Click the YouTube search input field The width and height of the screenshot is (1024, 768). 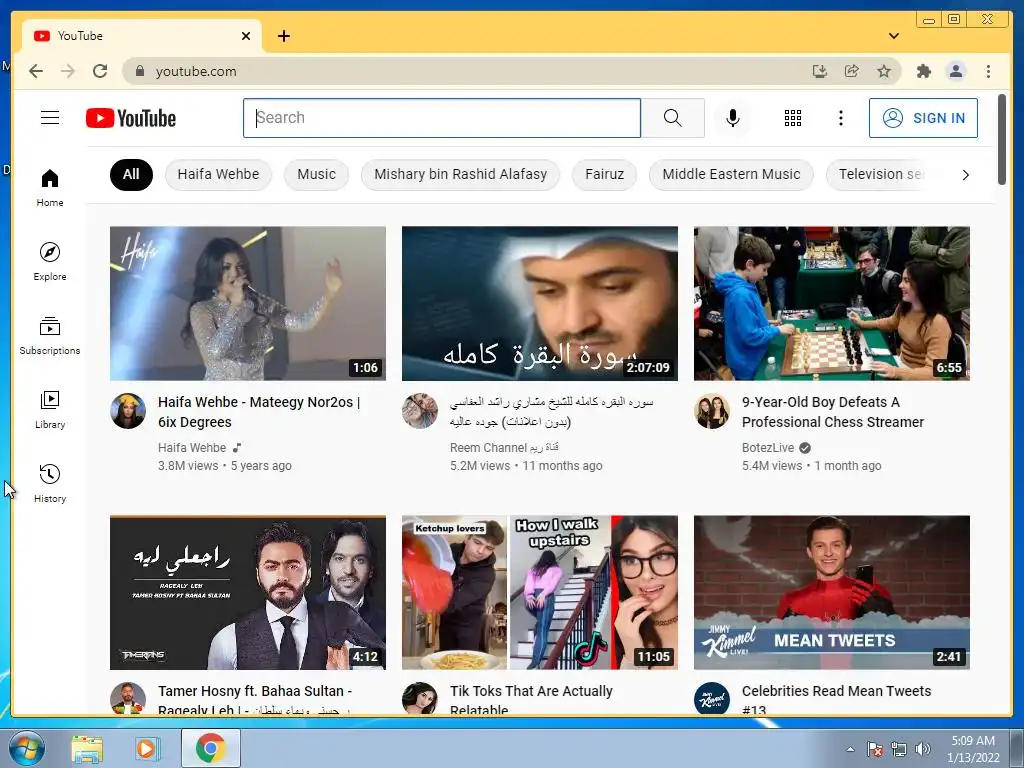(442, 118)
